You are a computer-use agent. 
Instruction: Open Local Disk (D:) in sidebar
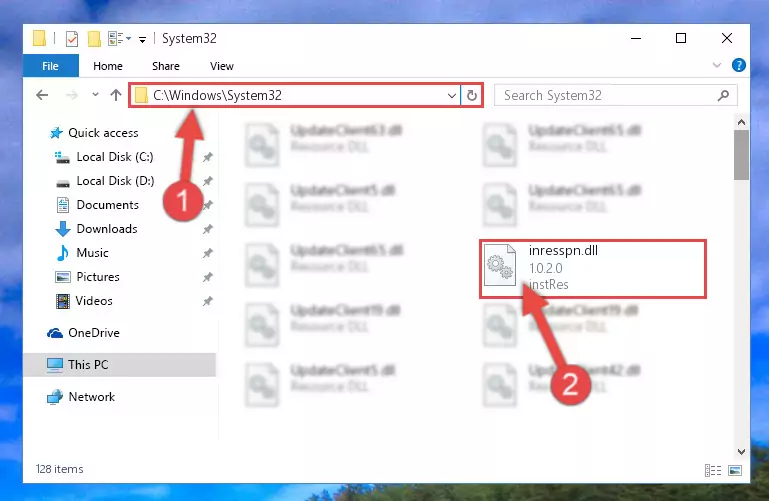(x=115, y=181)
